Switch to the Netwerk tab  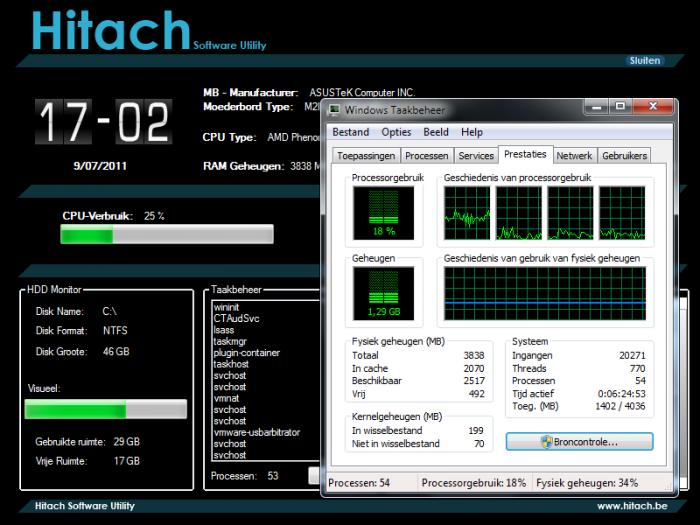pos(574,156)
